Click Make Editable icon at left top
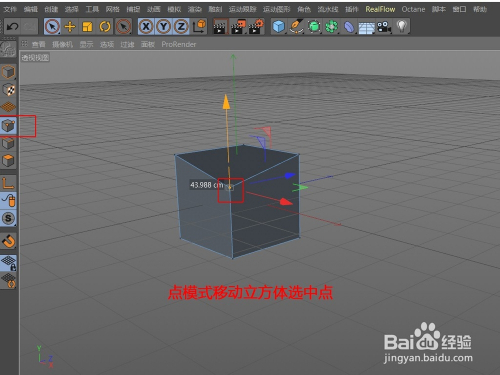This screenshot has width=500, height=375. coord(8,49)
